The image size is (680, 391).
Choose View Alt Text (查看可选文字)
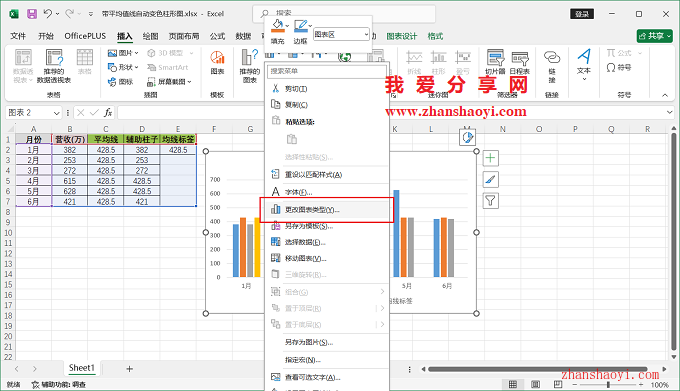[327, 377]
